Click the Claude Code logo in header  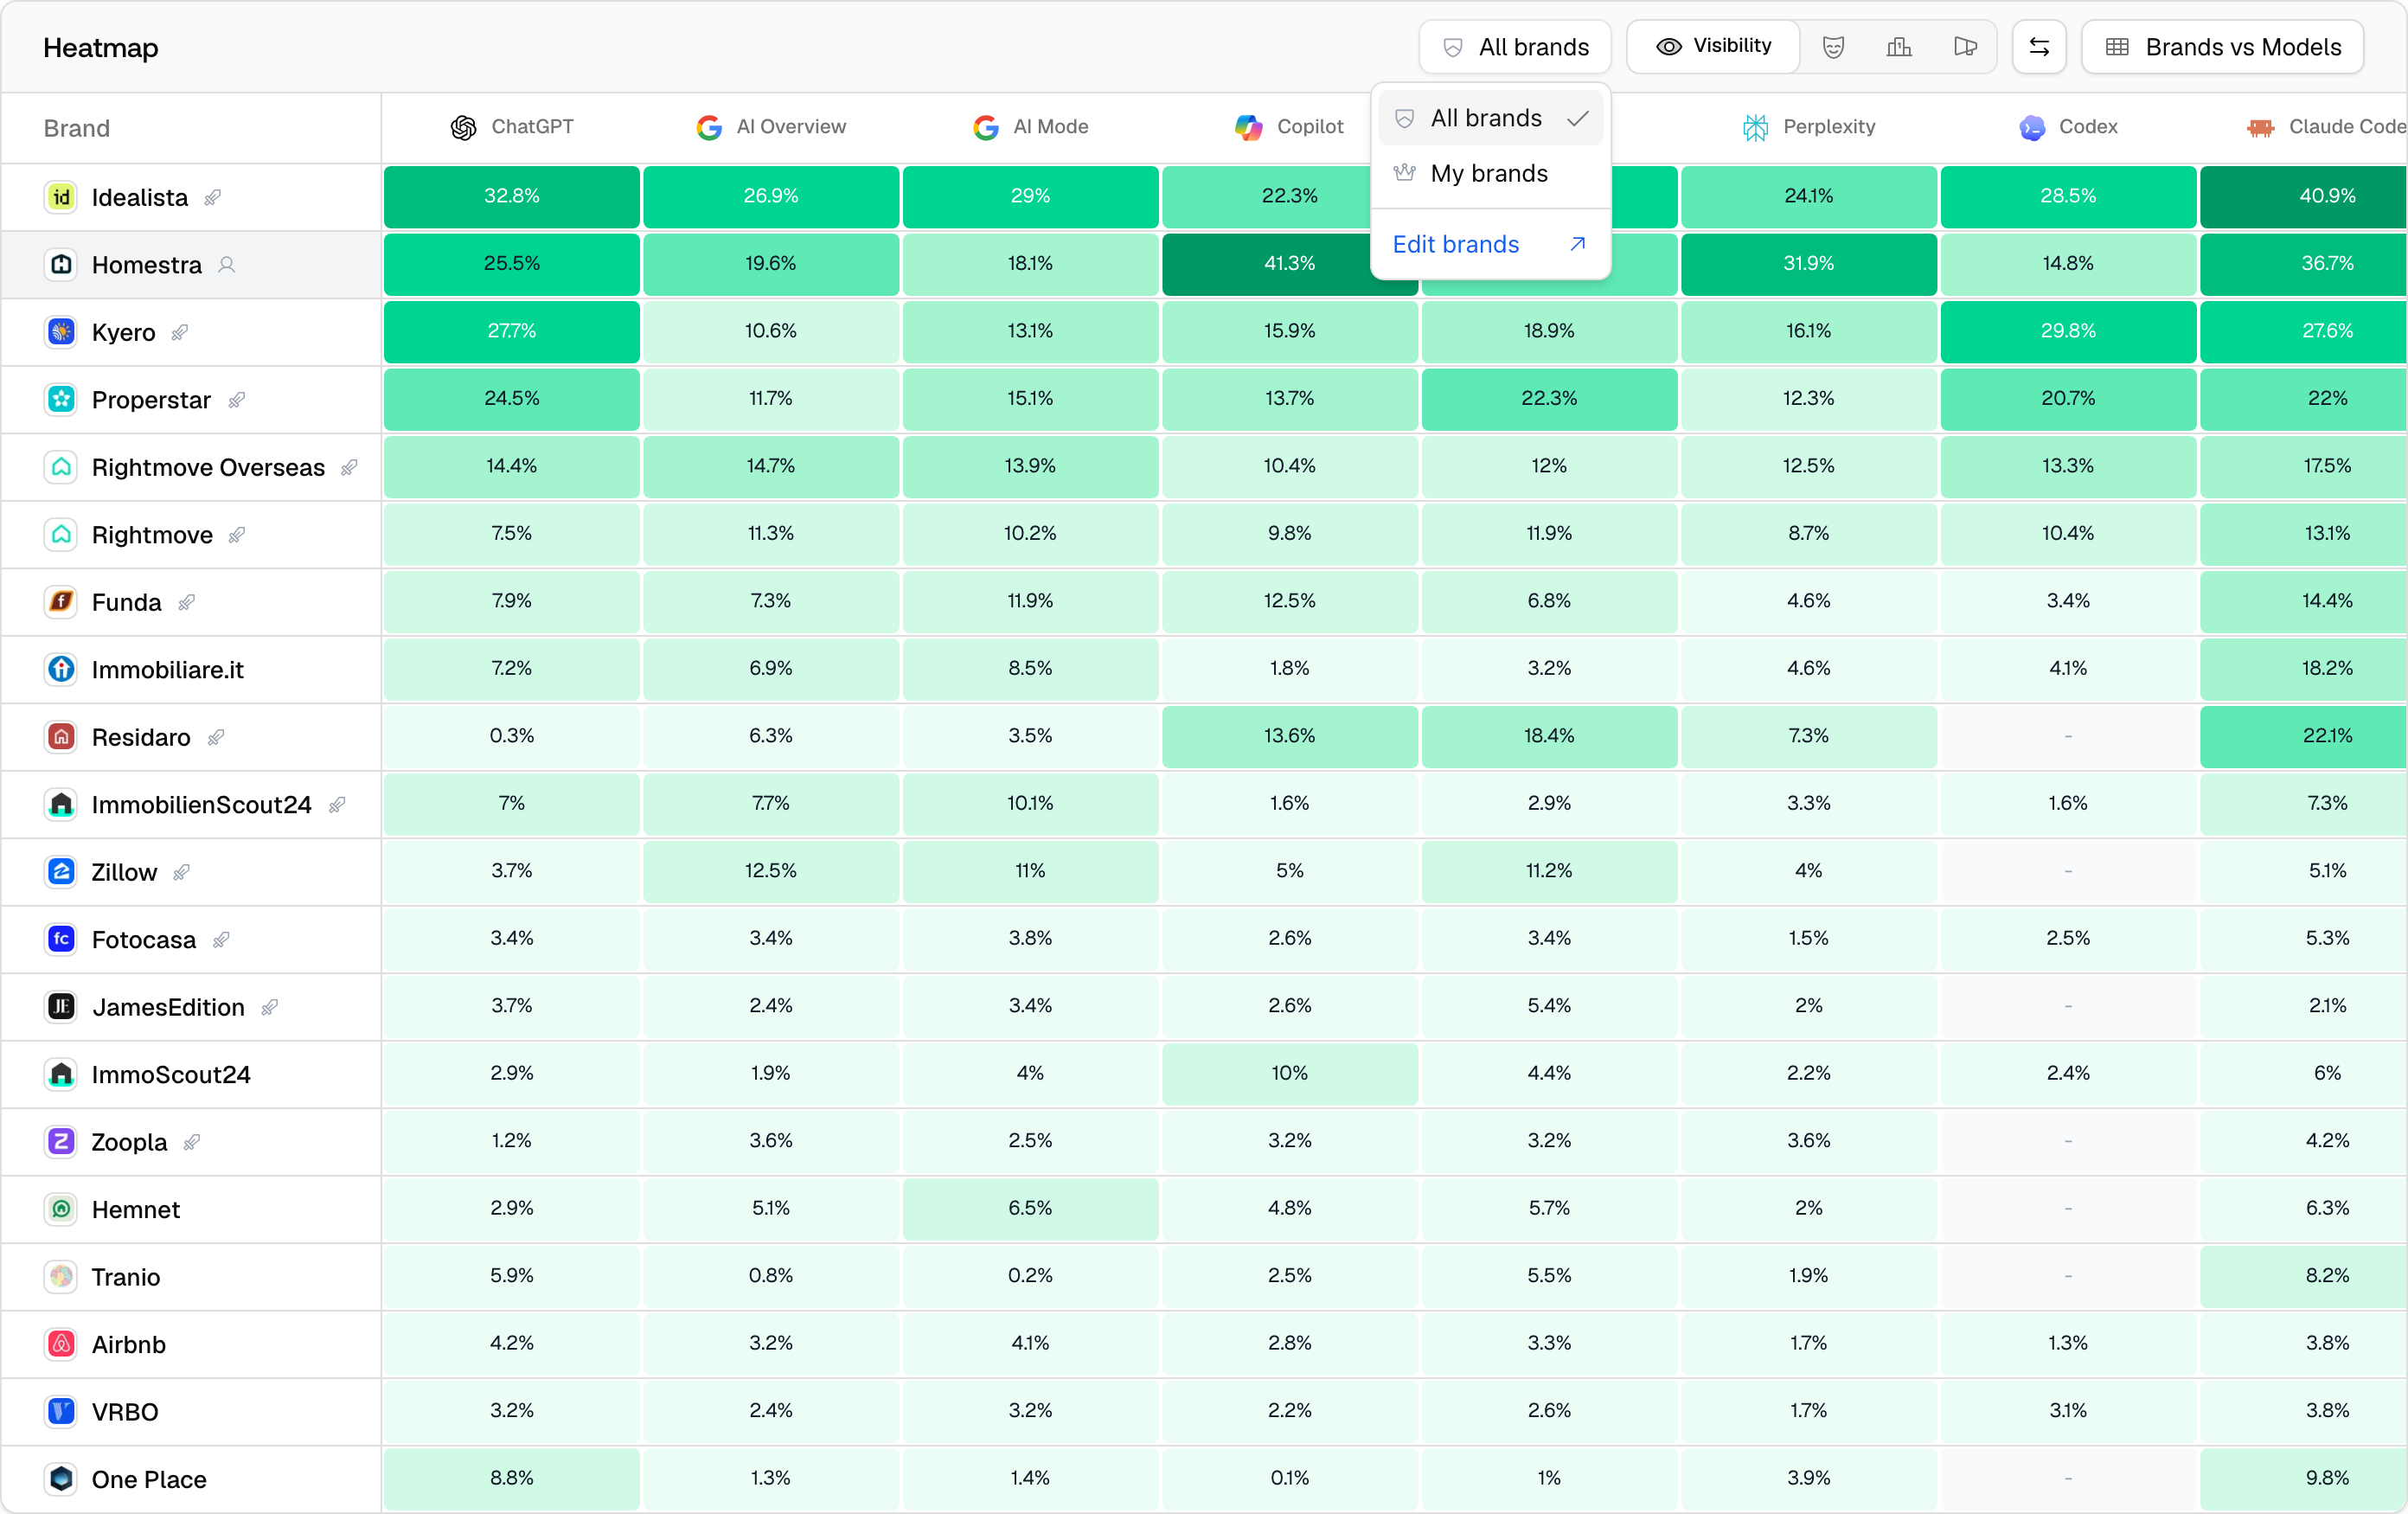[2260, 127]
